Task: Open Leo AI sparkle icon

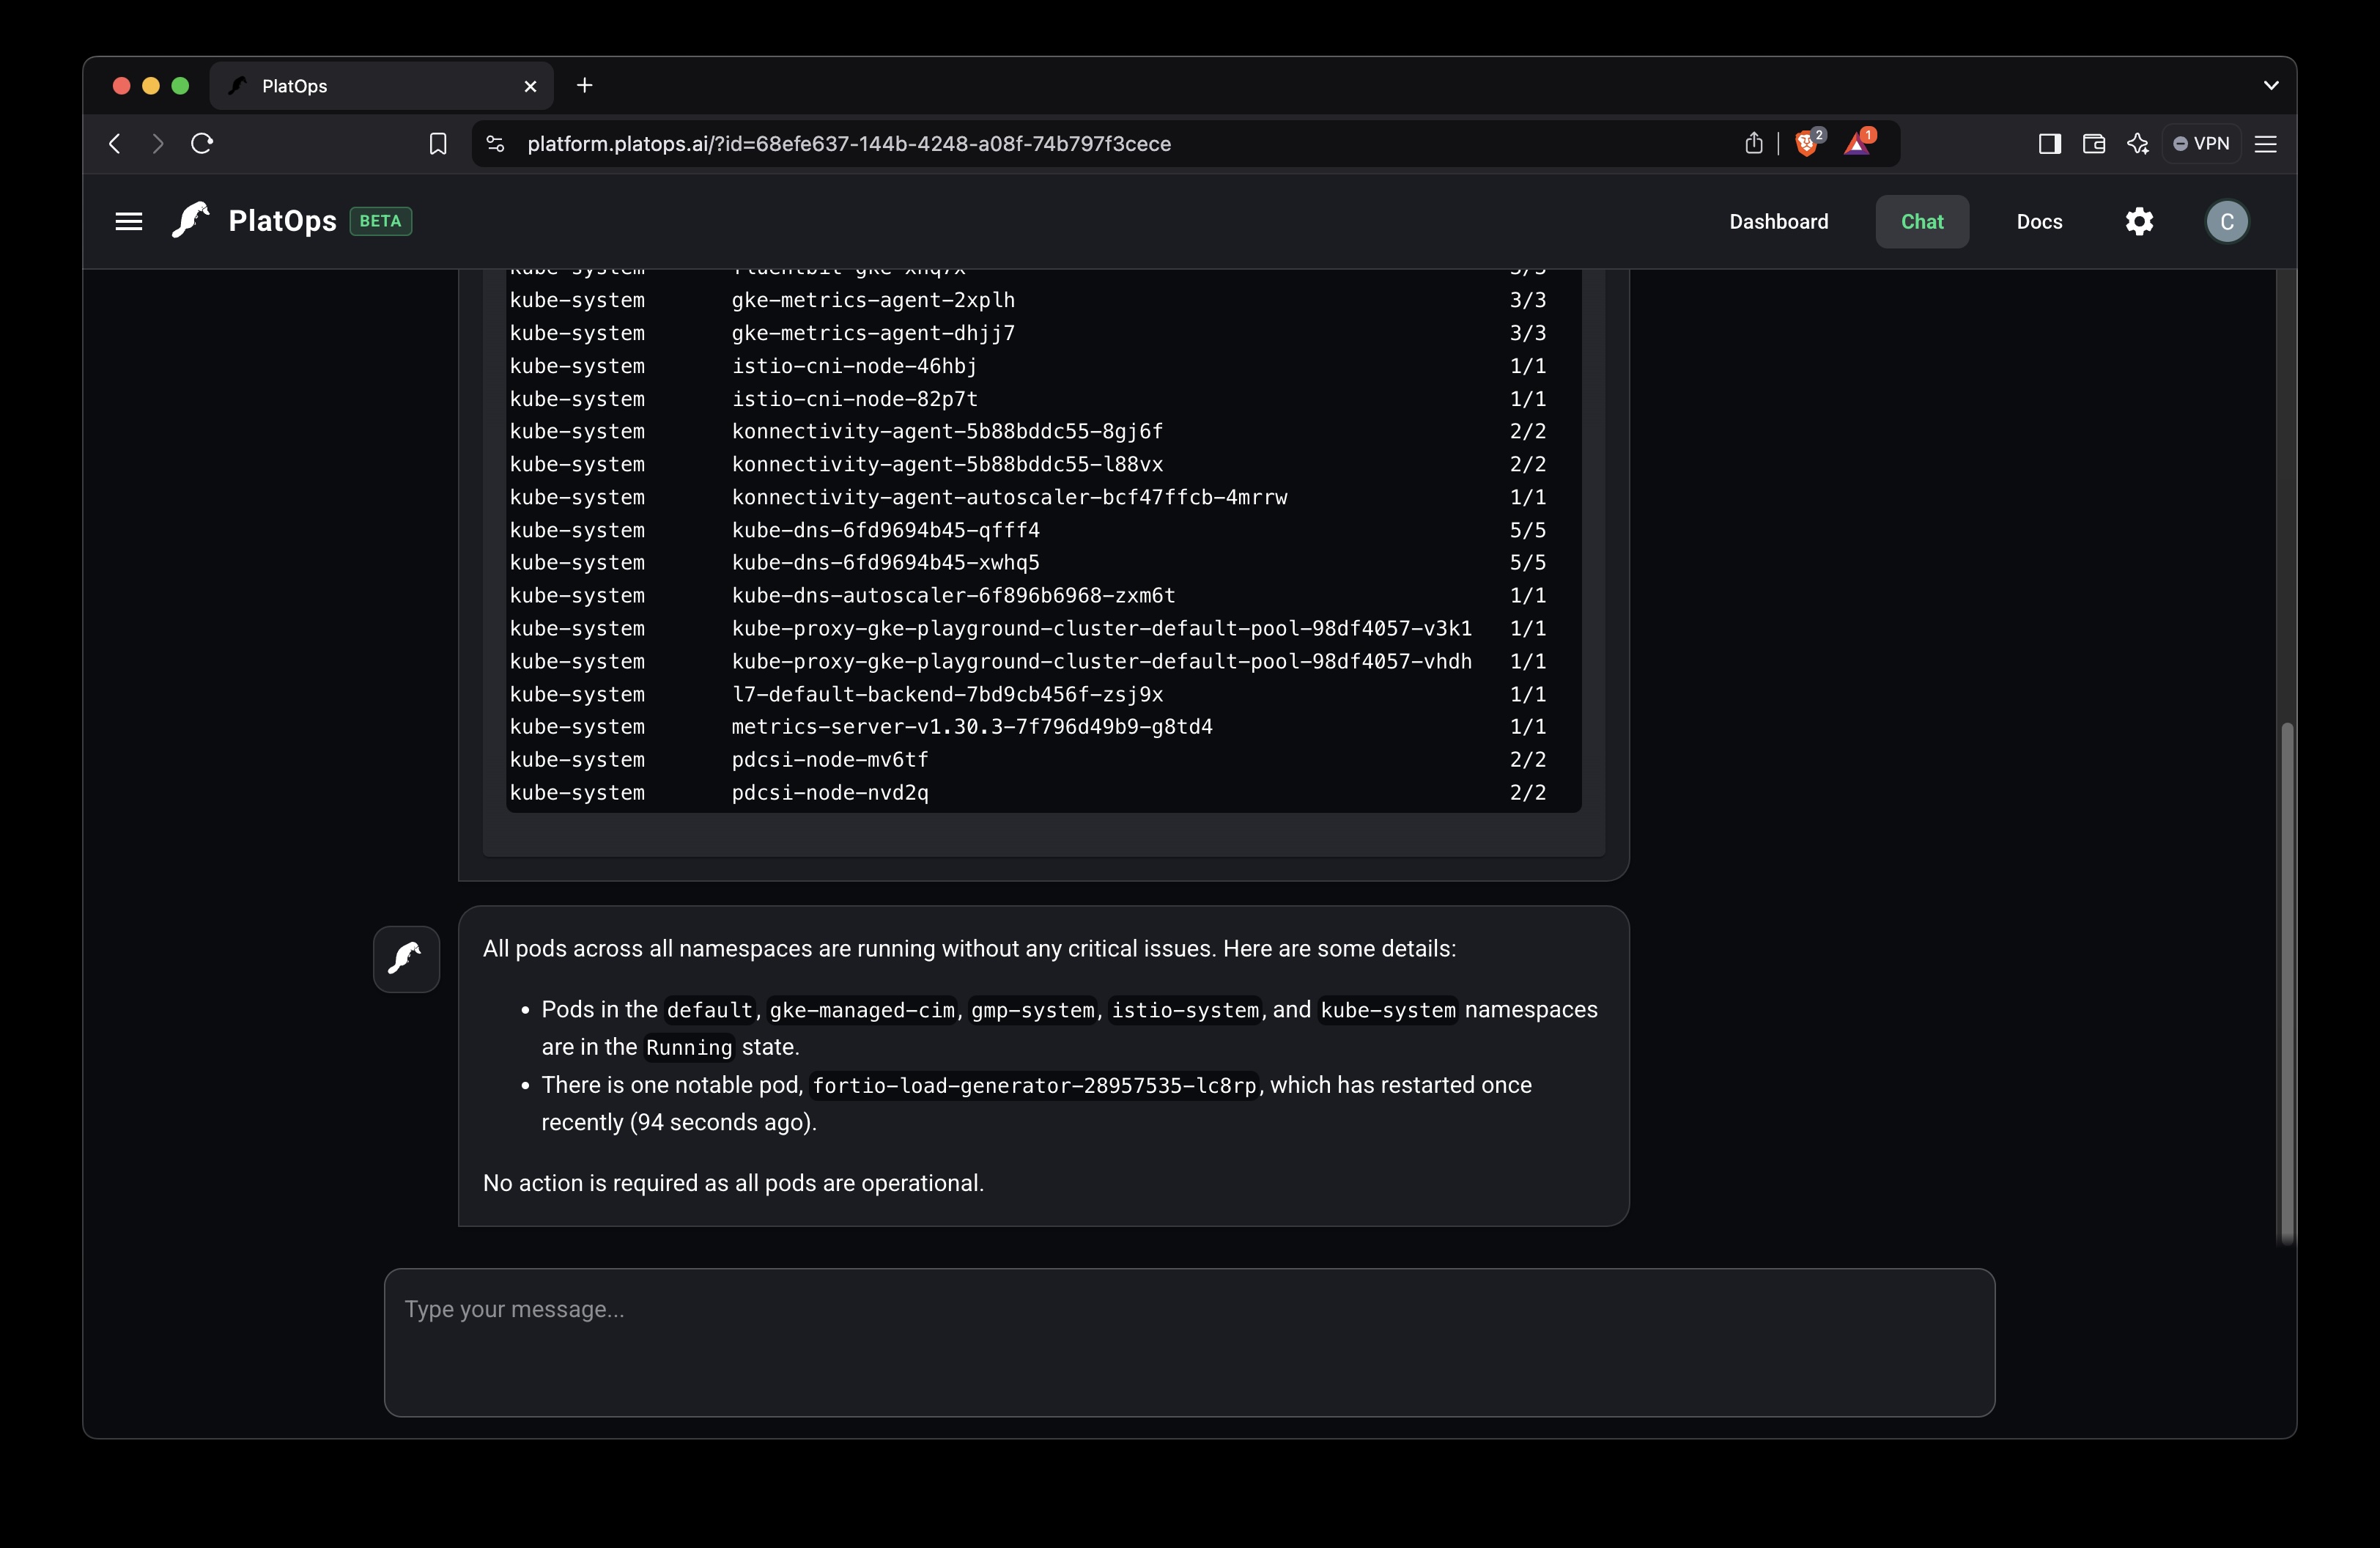Action: pyautogui.click(x=2137, y=144)
